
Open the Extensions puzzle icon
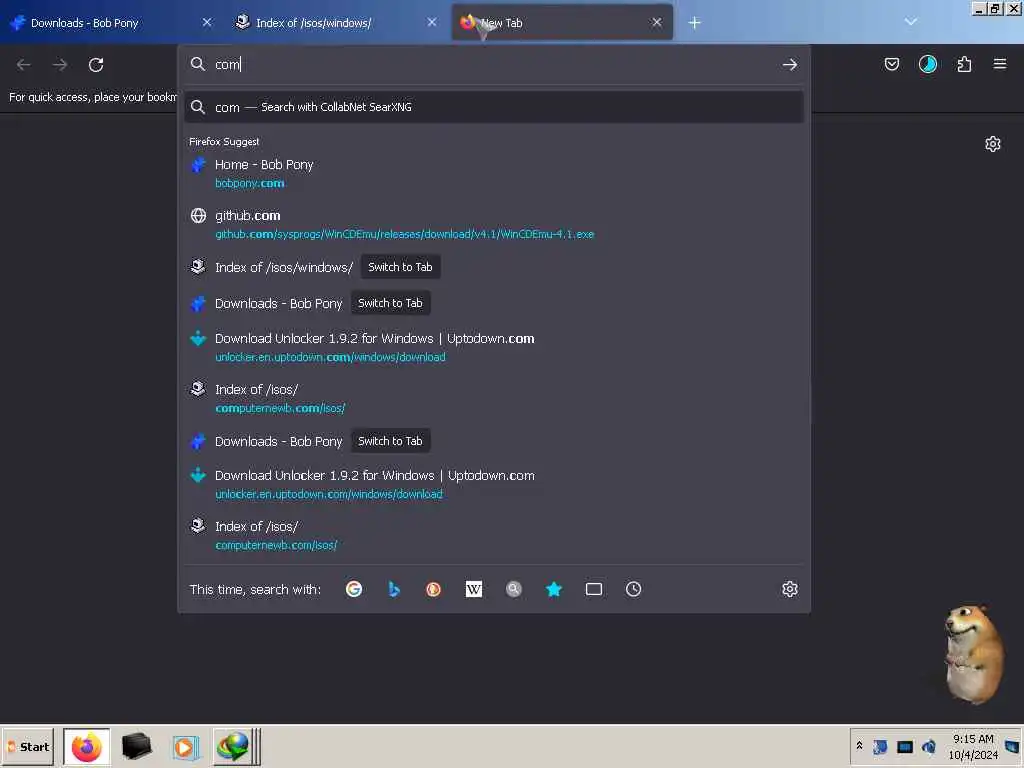click(964, 64)
